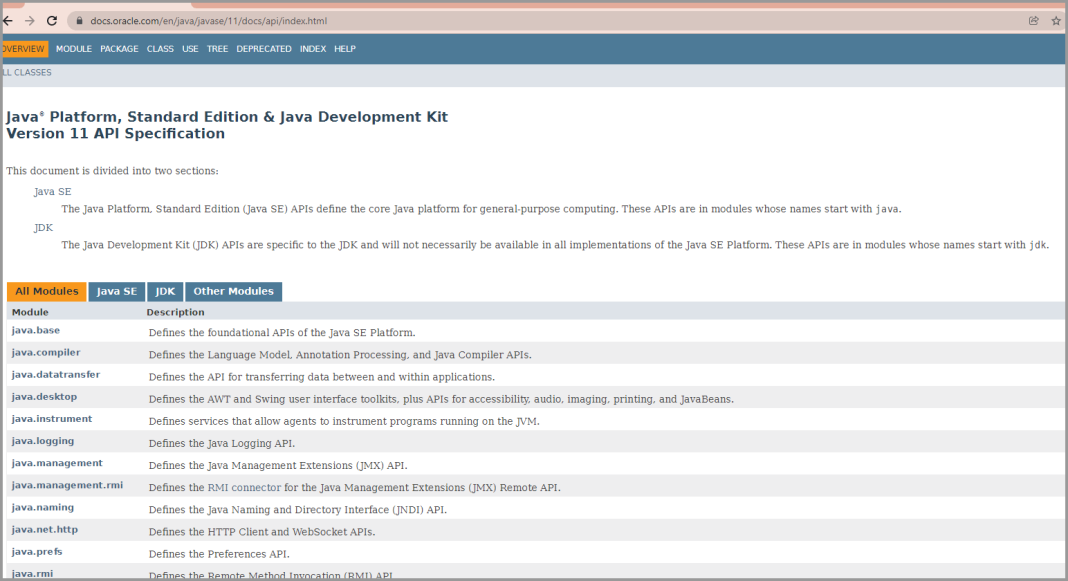Image resolution: width=1068 pixels, height=581 pixels.
Task: Reload the current page
Action: click(52, 20)
